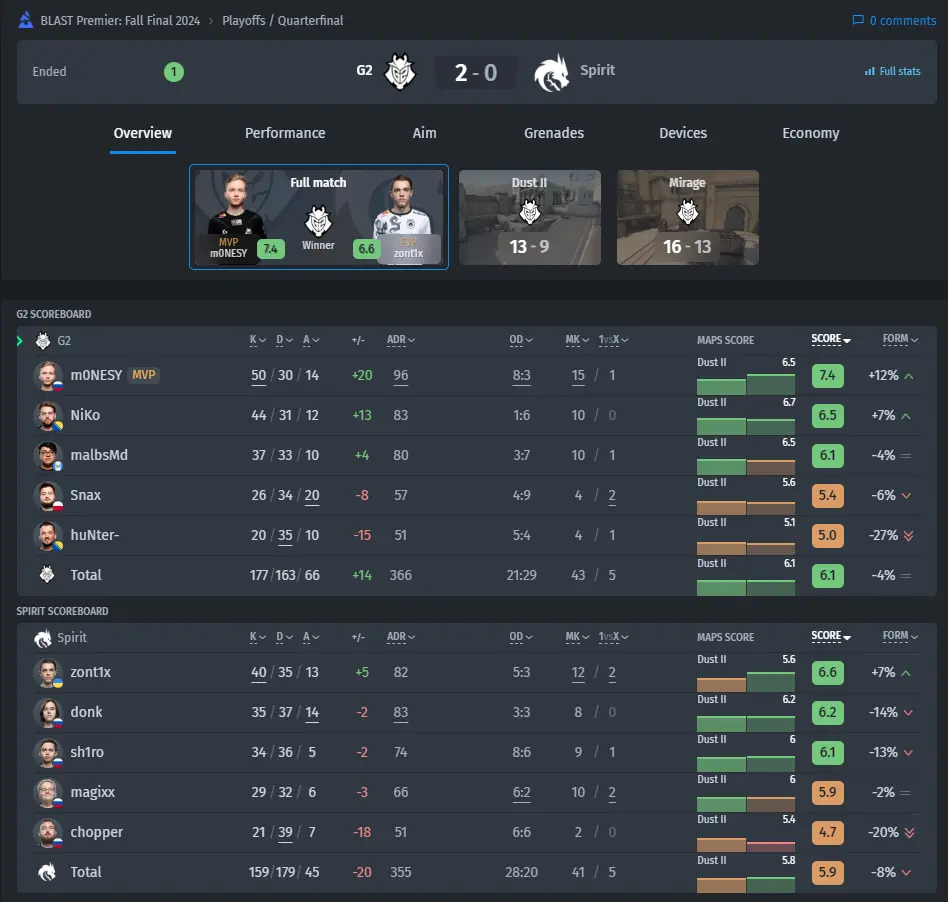
Task: Open donk's player name link
Action: (x=86, y=712)
